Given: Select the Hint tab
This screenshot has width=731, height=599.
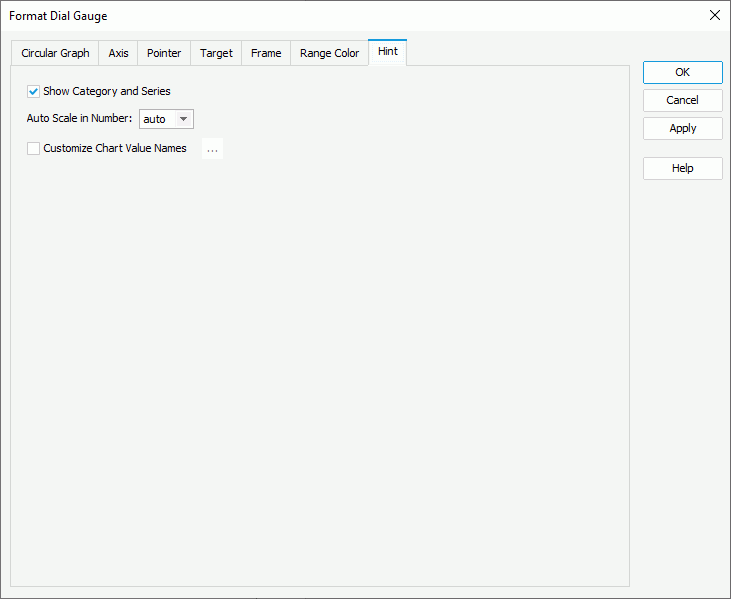Looking at the screenshot, I should [387, 52].
